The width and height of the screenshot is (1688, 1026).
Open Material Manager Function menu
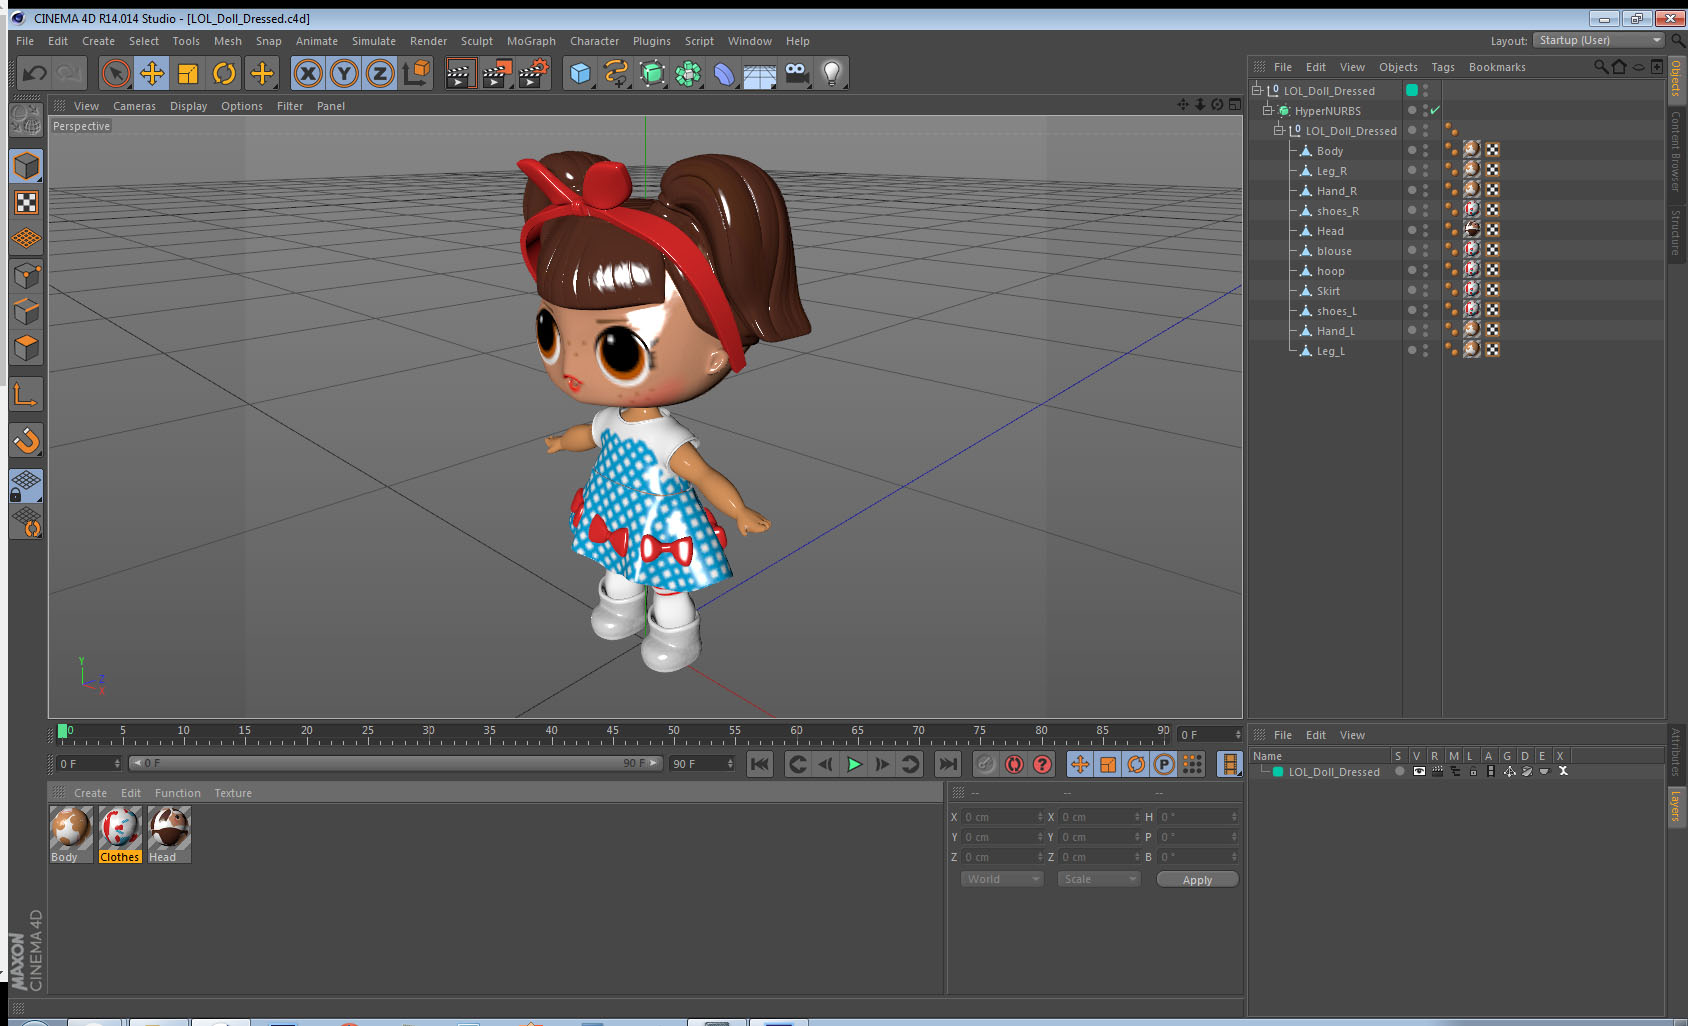[x=177, y=793]
